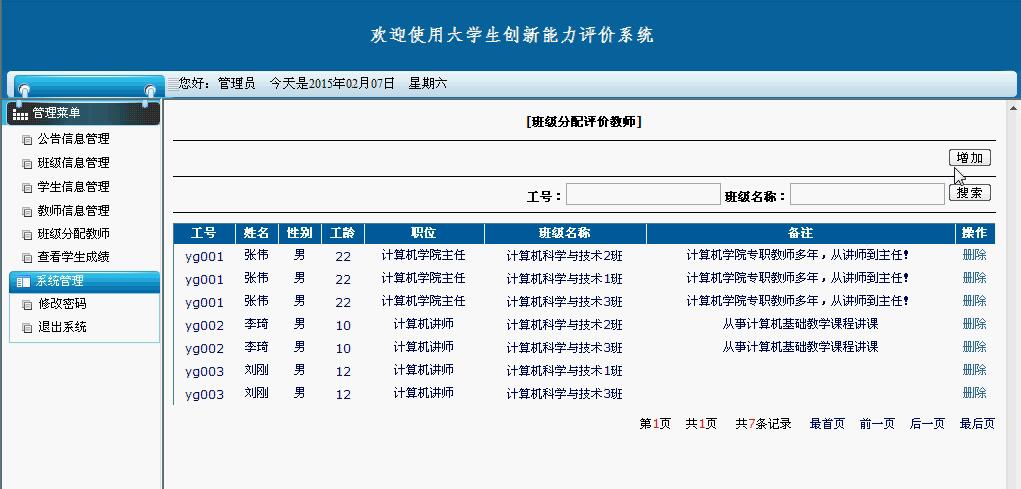Click icon beside 查看学生成绩 menu item
1021x489 pixels.
point(27,258)
